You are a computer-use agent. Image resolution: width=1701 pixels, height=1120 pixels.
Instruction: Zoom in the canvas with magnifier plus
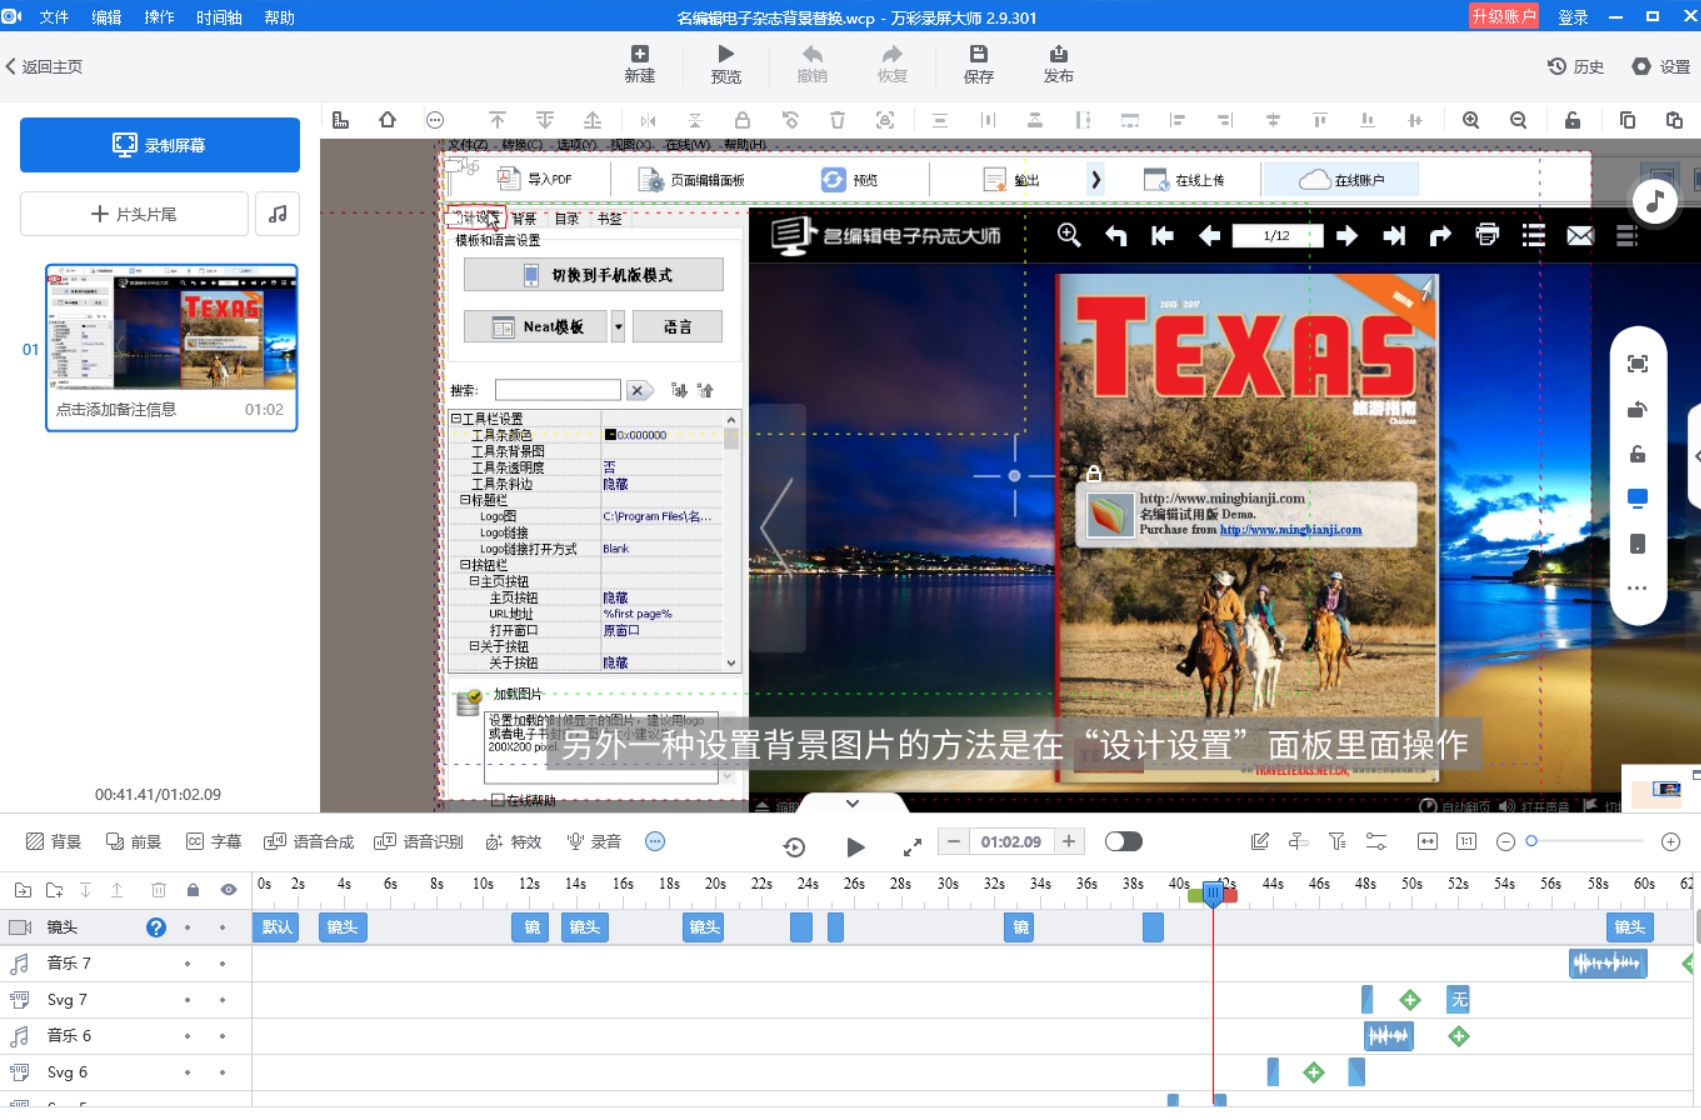coord(1471,120)
